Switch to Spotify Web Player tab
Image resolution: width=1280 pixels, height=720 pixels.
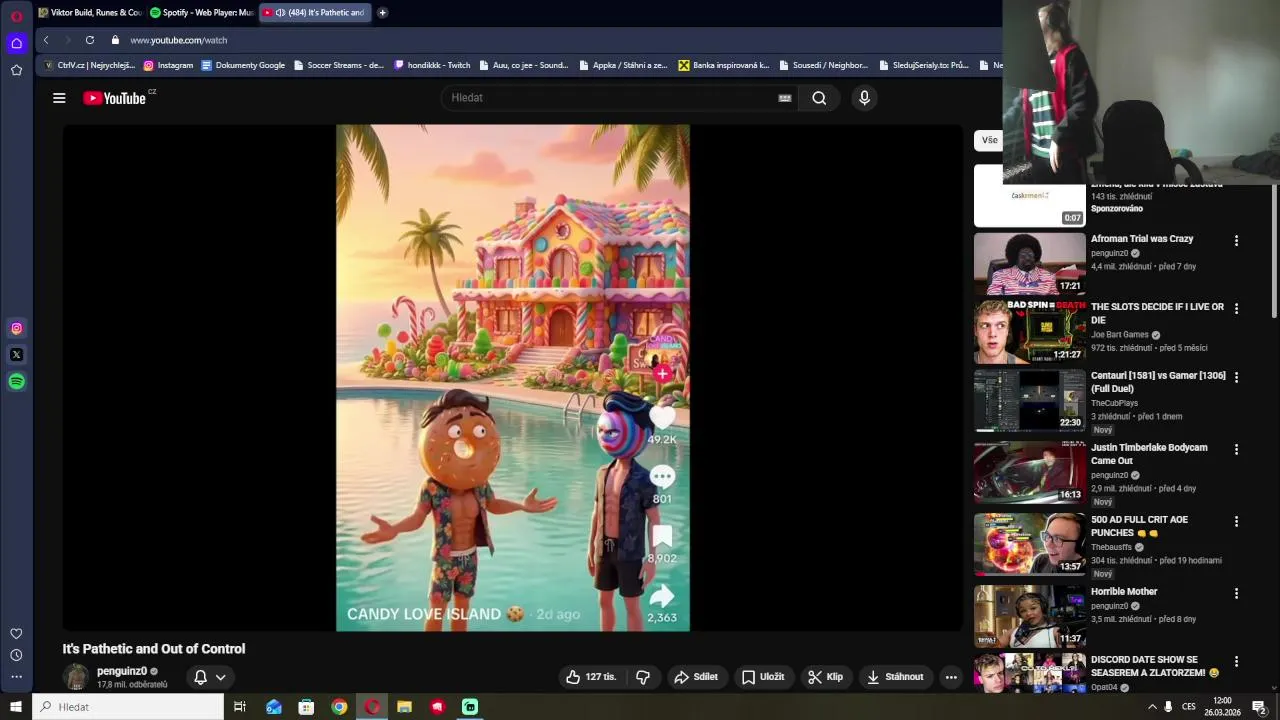(202, 13)
